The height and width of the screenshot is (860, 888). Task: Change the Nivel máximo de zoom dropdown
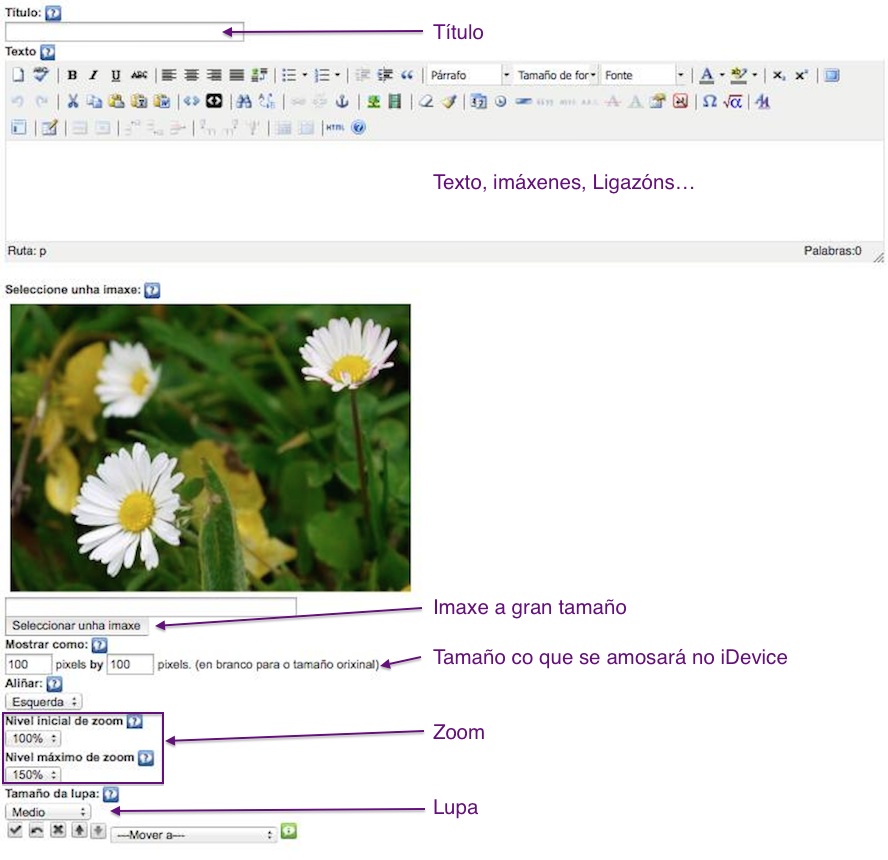click(x=33, y=774)
